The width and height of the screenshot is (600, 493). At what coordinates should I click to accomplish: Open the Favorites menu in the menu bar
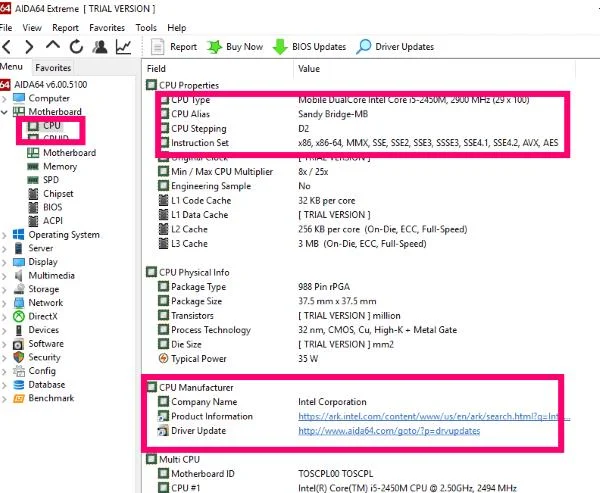107,28
